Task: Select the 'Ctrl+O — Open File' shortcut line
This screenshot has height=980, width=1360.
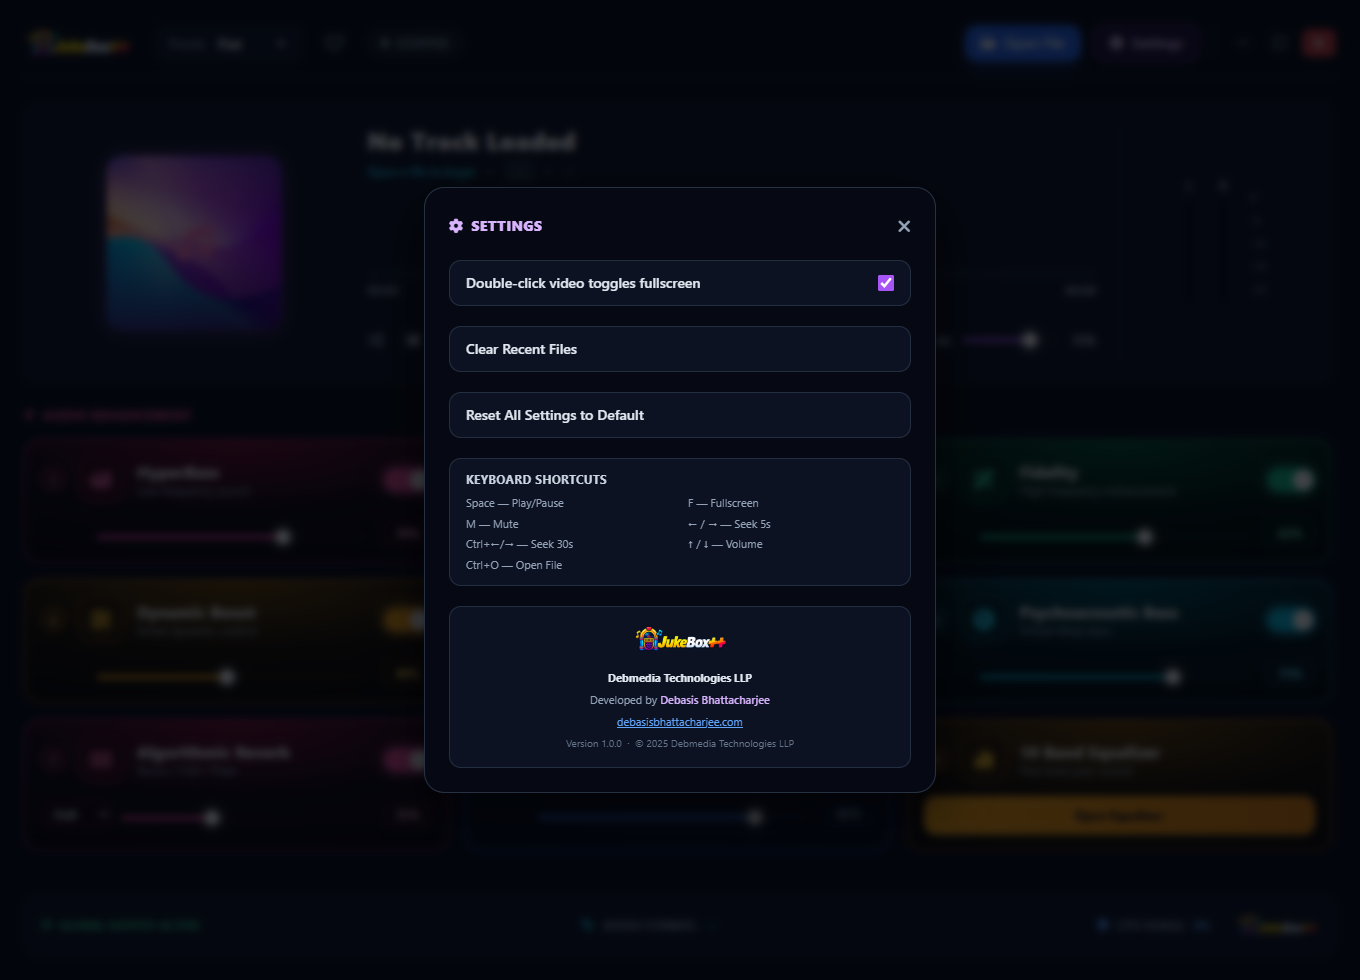Action: pyautogui.click(x=514, y=565)
